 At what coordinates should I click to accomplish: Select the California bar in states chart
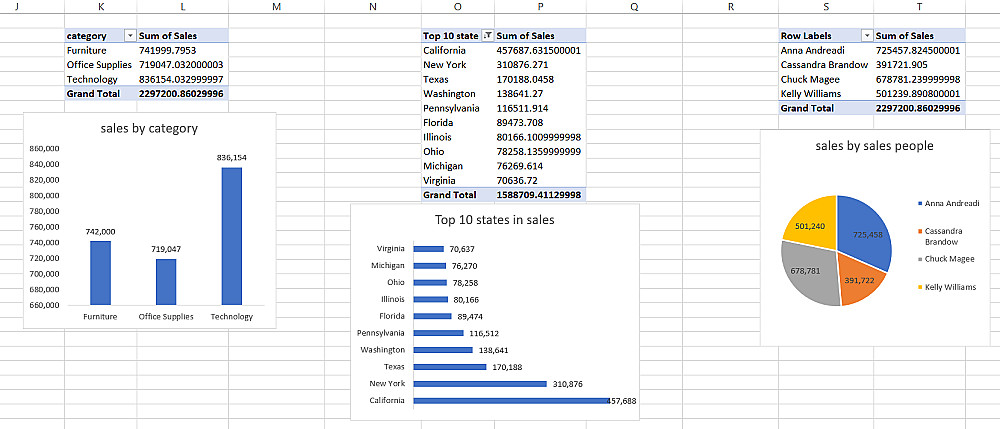(x=510, y=401)
